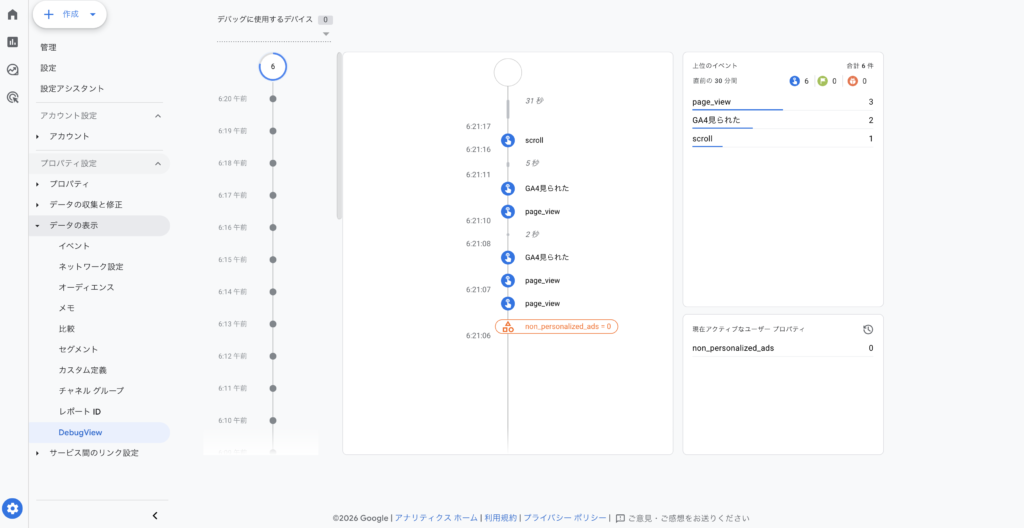This screenshot has height=528, width=1024.
Task: Select the 6:17 午前 minute marker
Action: tap(273, 195)
